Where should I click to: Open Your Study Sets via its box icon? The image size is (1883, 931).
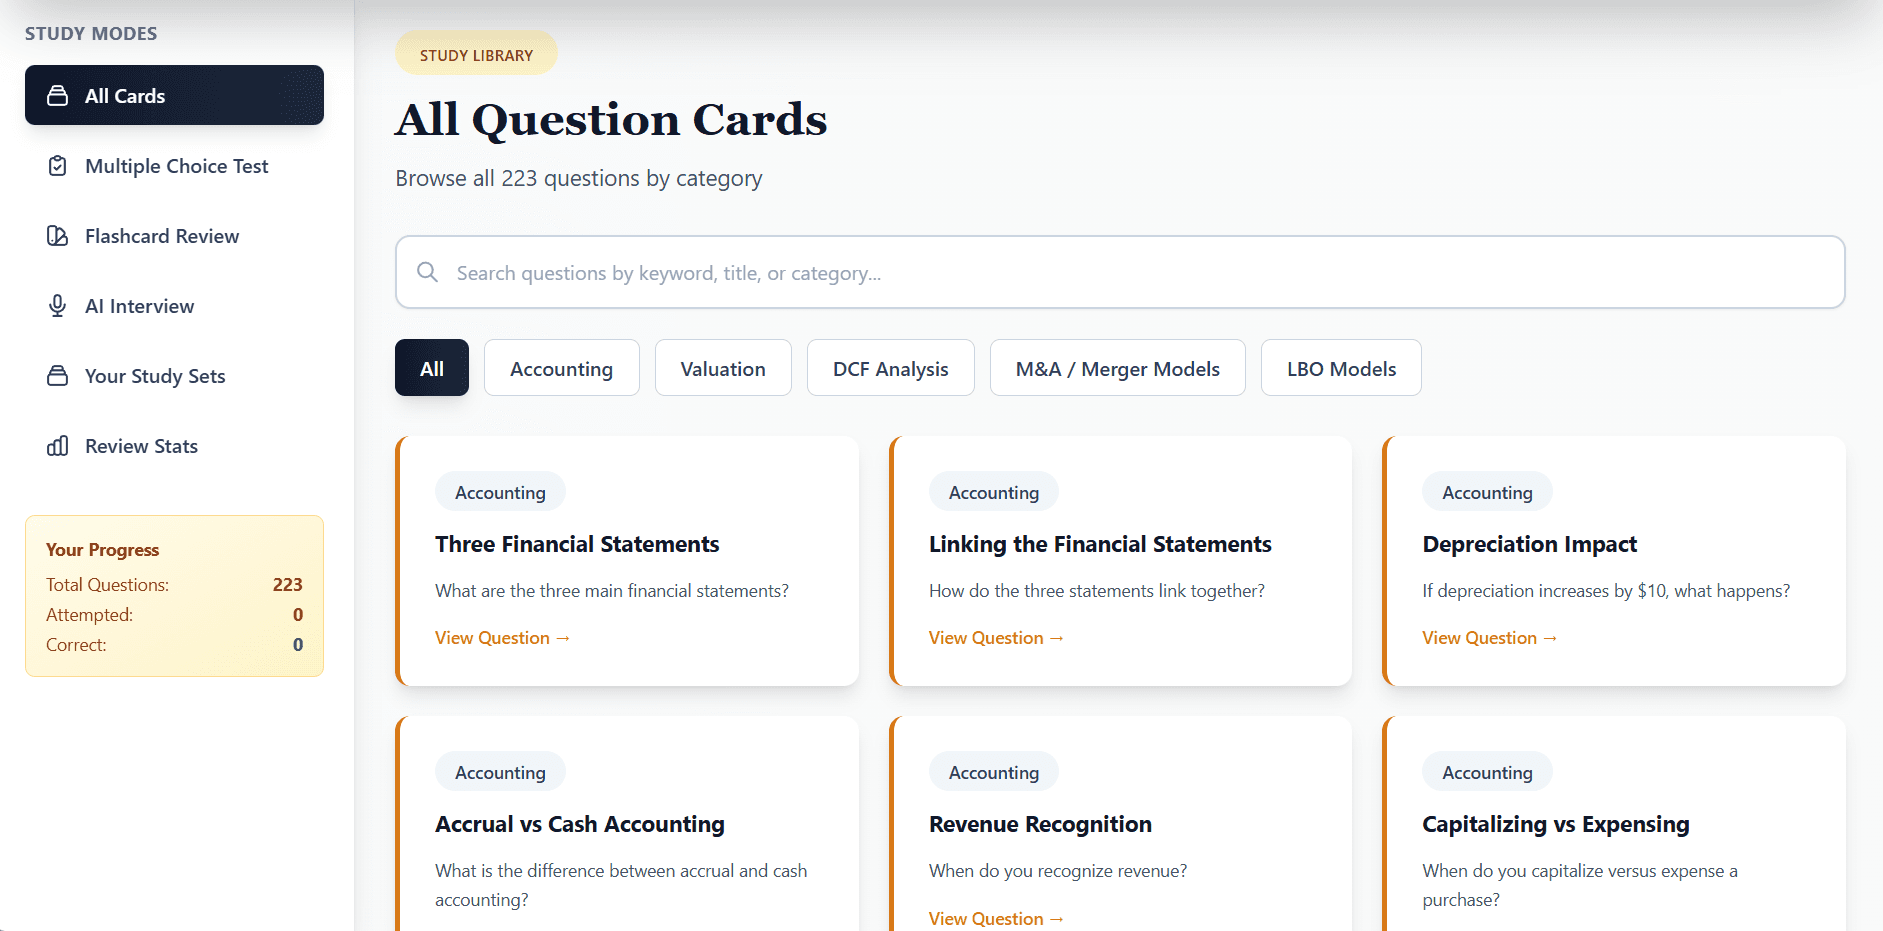(x=58, y=375)
